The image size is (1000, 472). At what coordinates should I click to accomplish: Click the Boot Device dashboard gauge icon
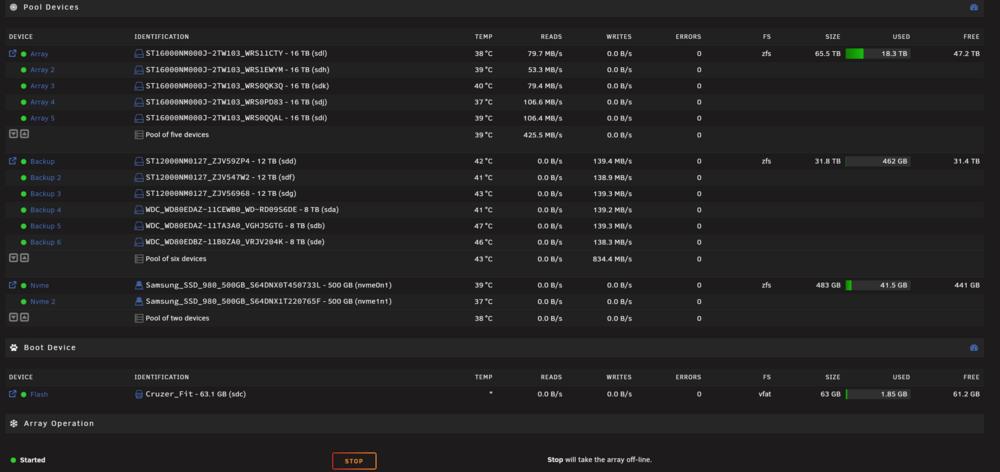(x=973, y=348)
